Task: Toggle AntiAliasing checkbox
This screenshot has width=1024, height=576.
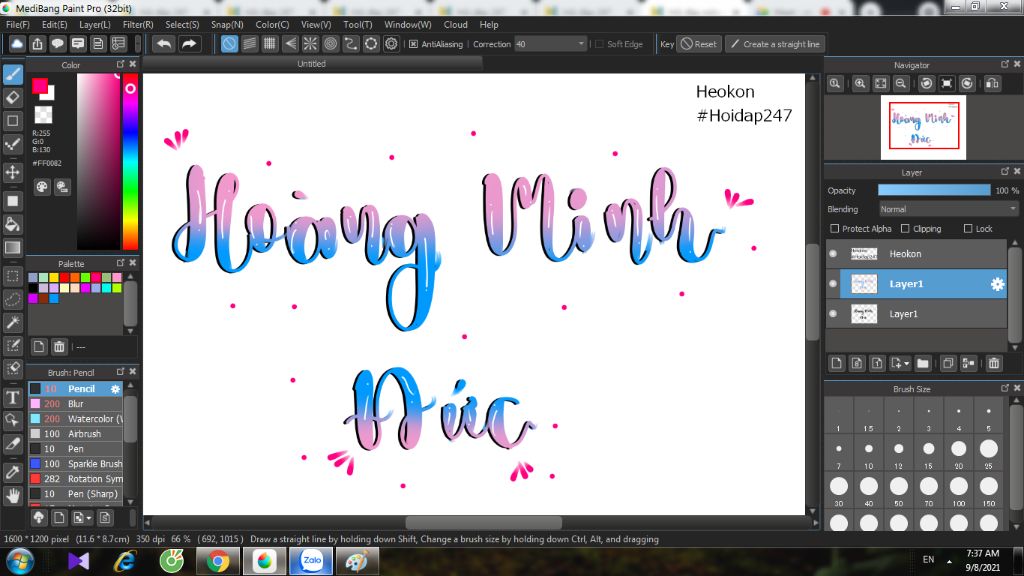Action: (413, 44)
